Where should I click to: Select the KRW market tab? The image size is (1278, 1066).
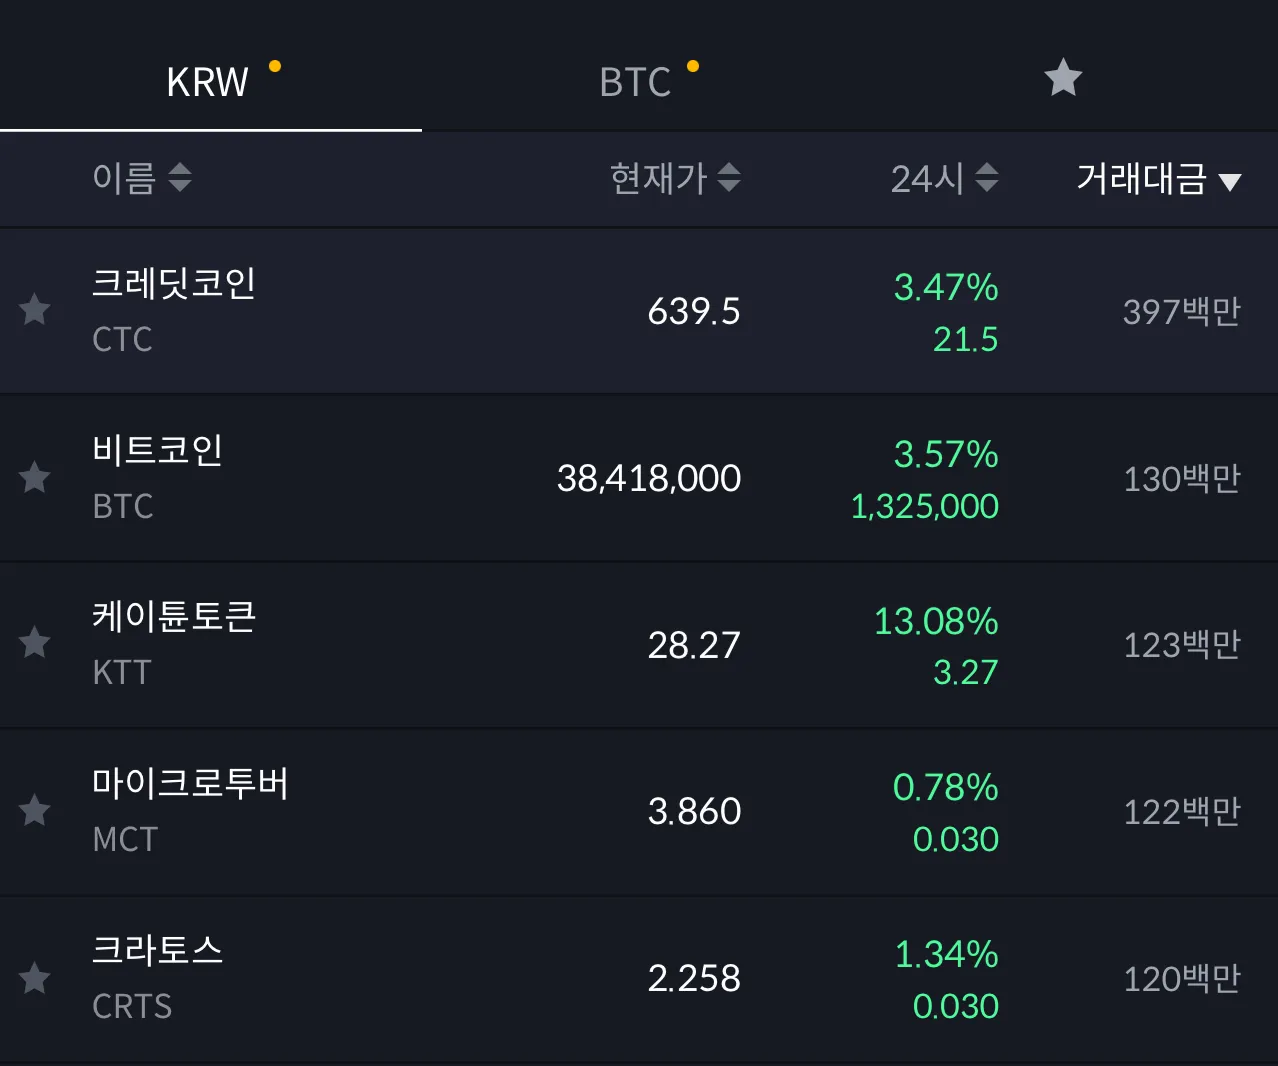208,81
